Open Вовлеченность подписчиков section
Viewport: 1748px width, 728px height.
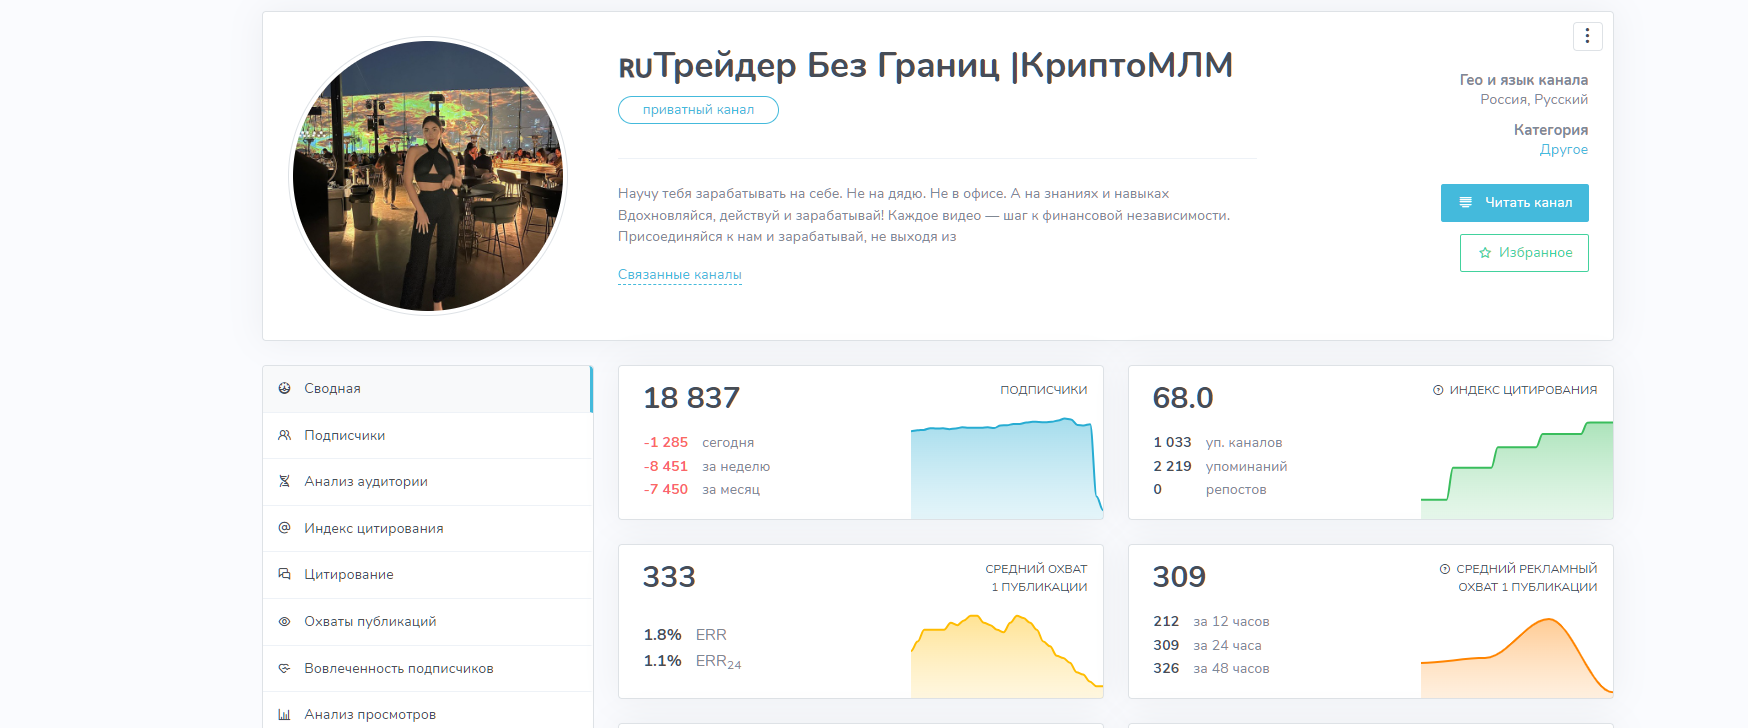[428, 668]
